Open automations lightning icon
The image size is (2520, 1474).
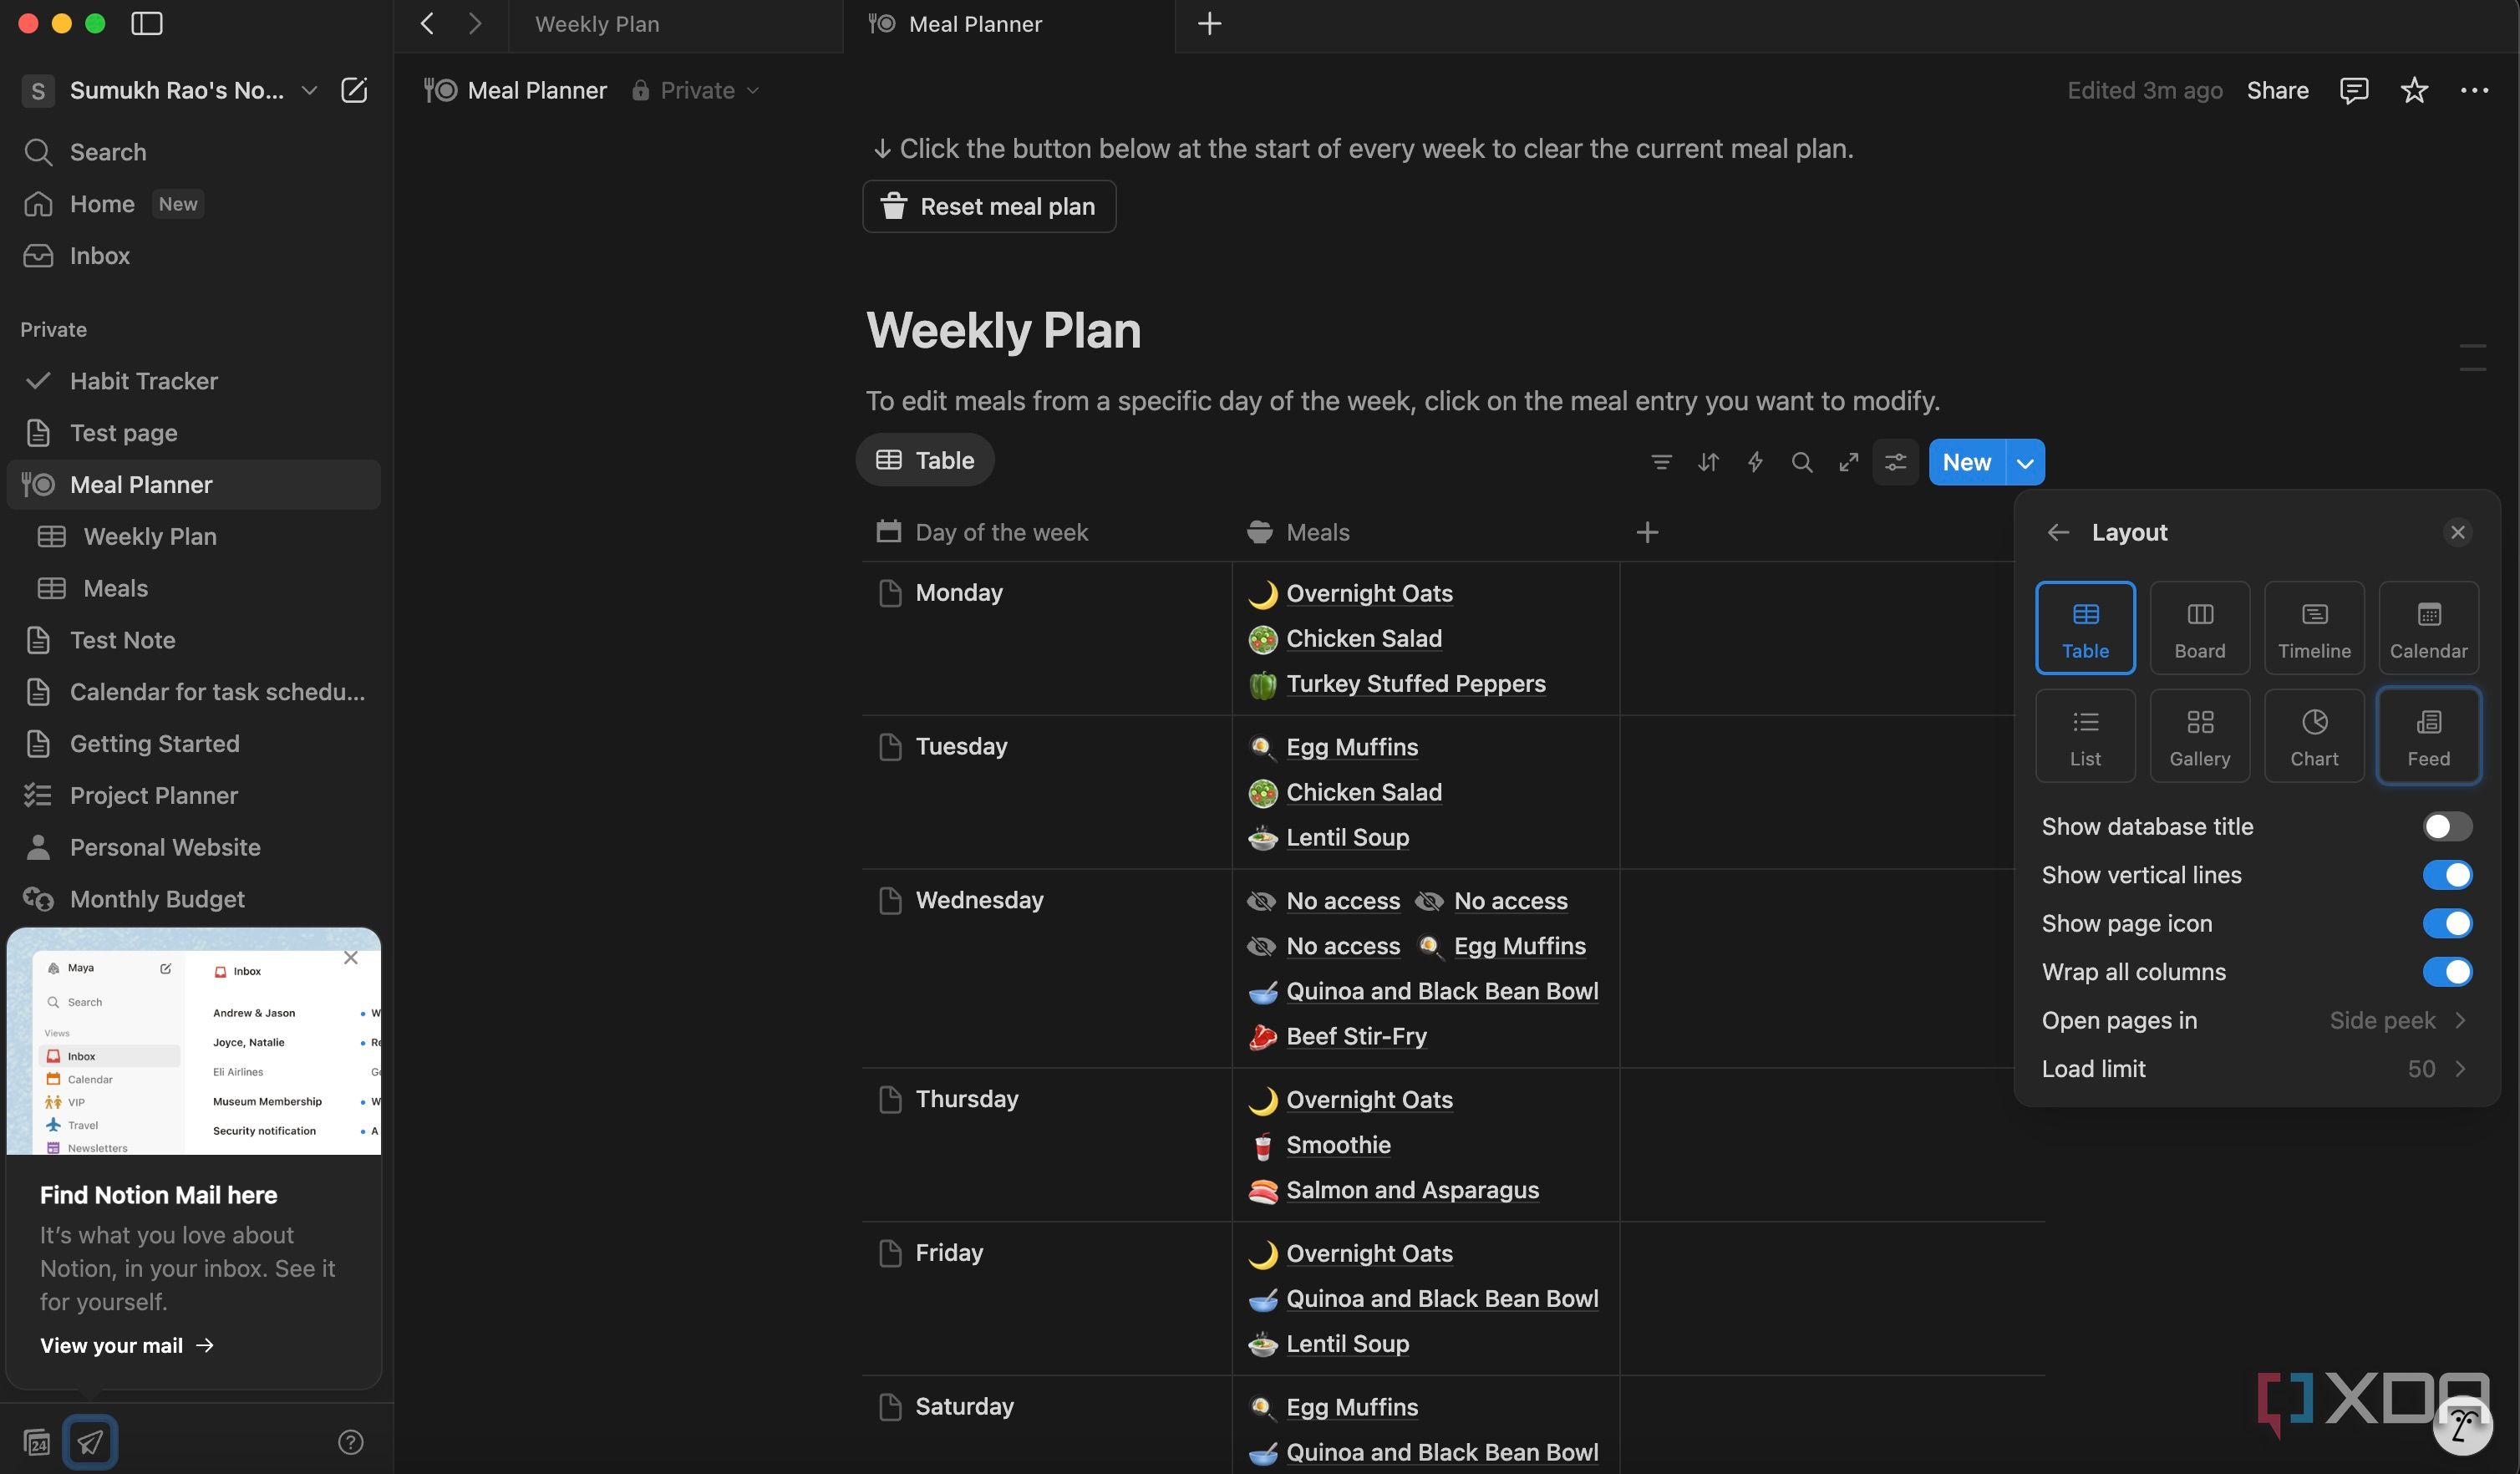click(1755, 462)
